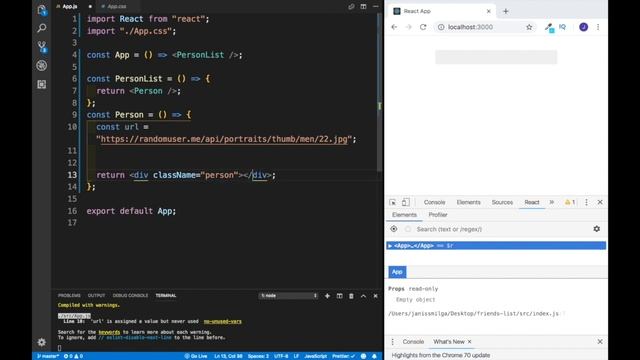Open the changes icon in the editor title
This screenshot has height=360, width=640.
tap(351, 7)
